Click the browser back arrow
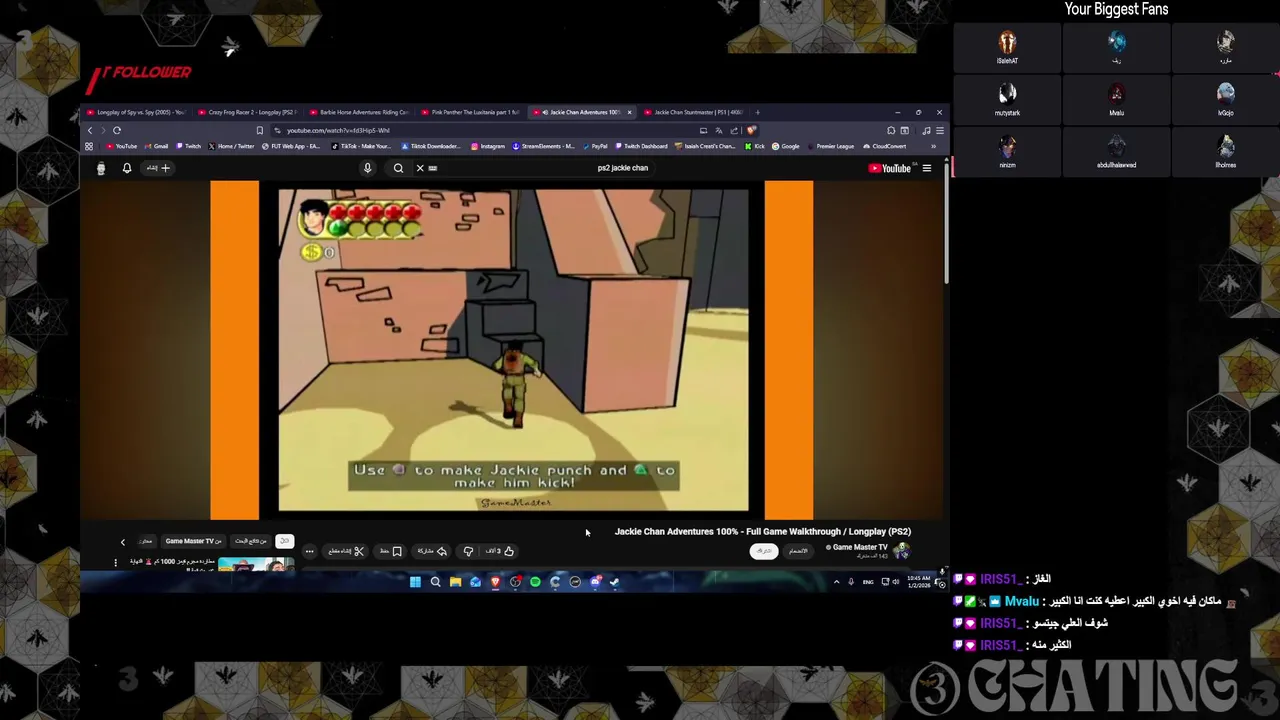This screenshot has width=1280, height=720. (90, 130)
